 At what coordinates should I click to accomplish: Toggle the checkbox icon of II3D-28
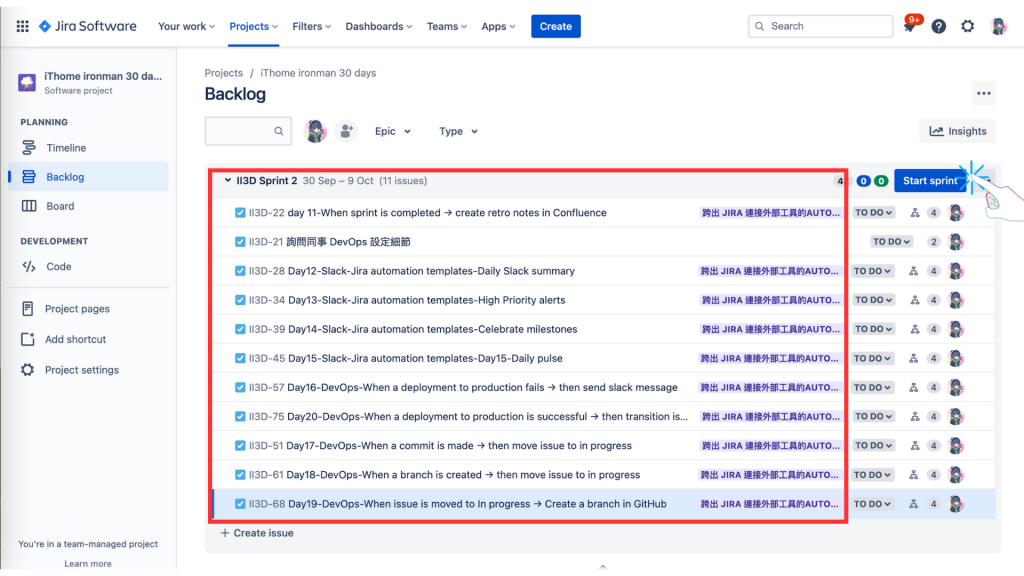[240, 271]
